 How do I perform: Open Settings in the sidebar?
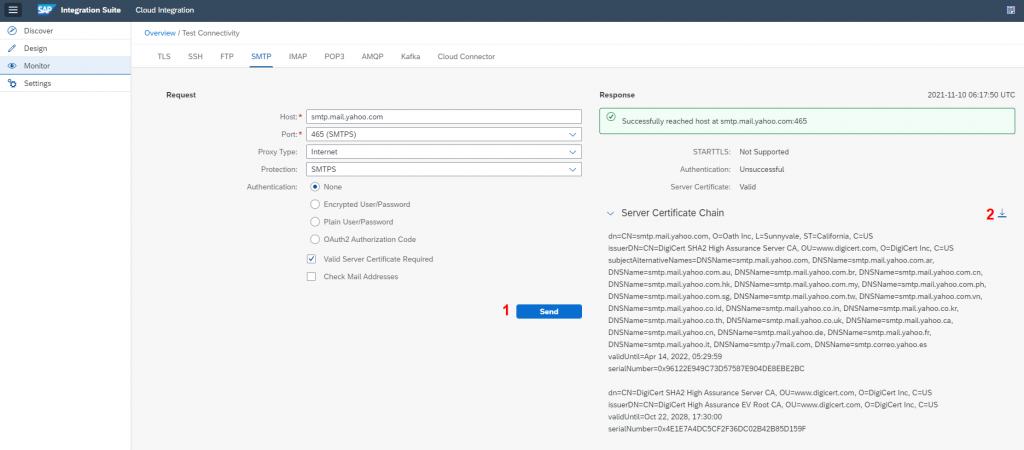pos(65,84)
